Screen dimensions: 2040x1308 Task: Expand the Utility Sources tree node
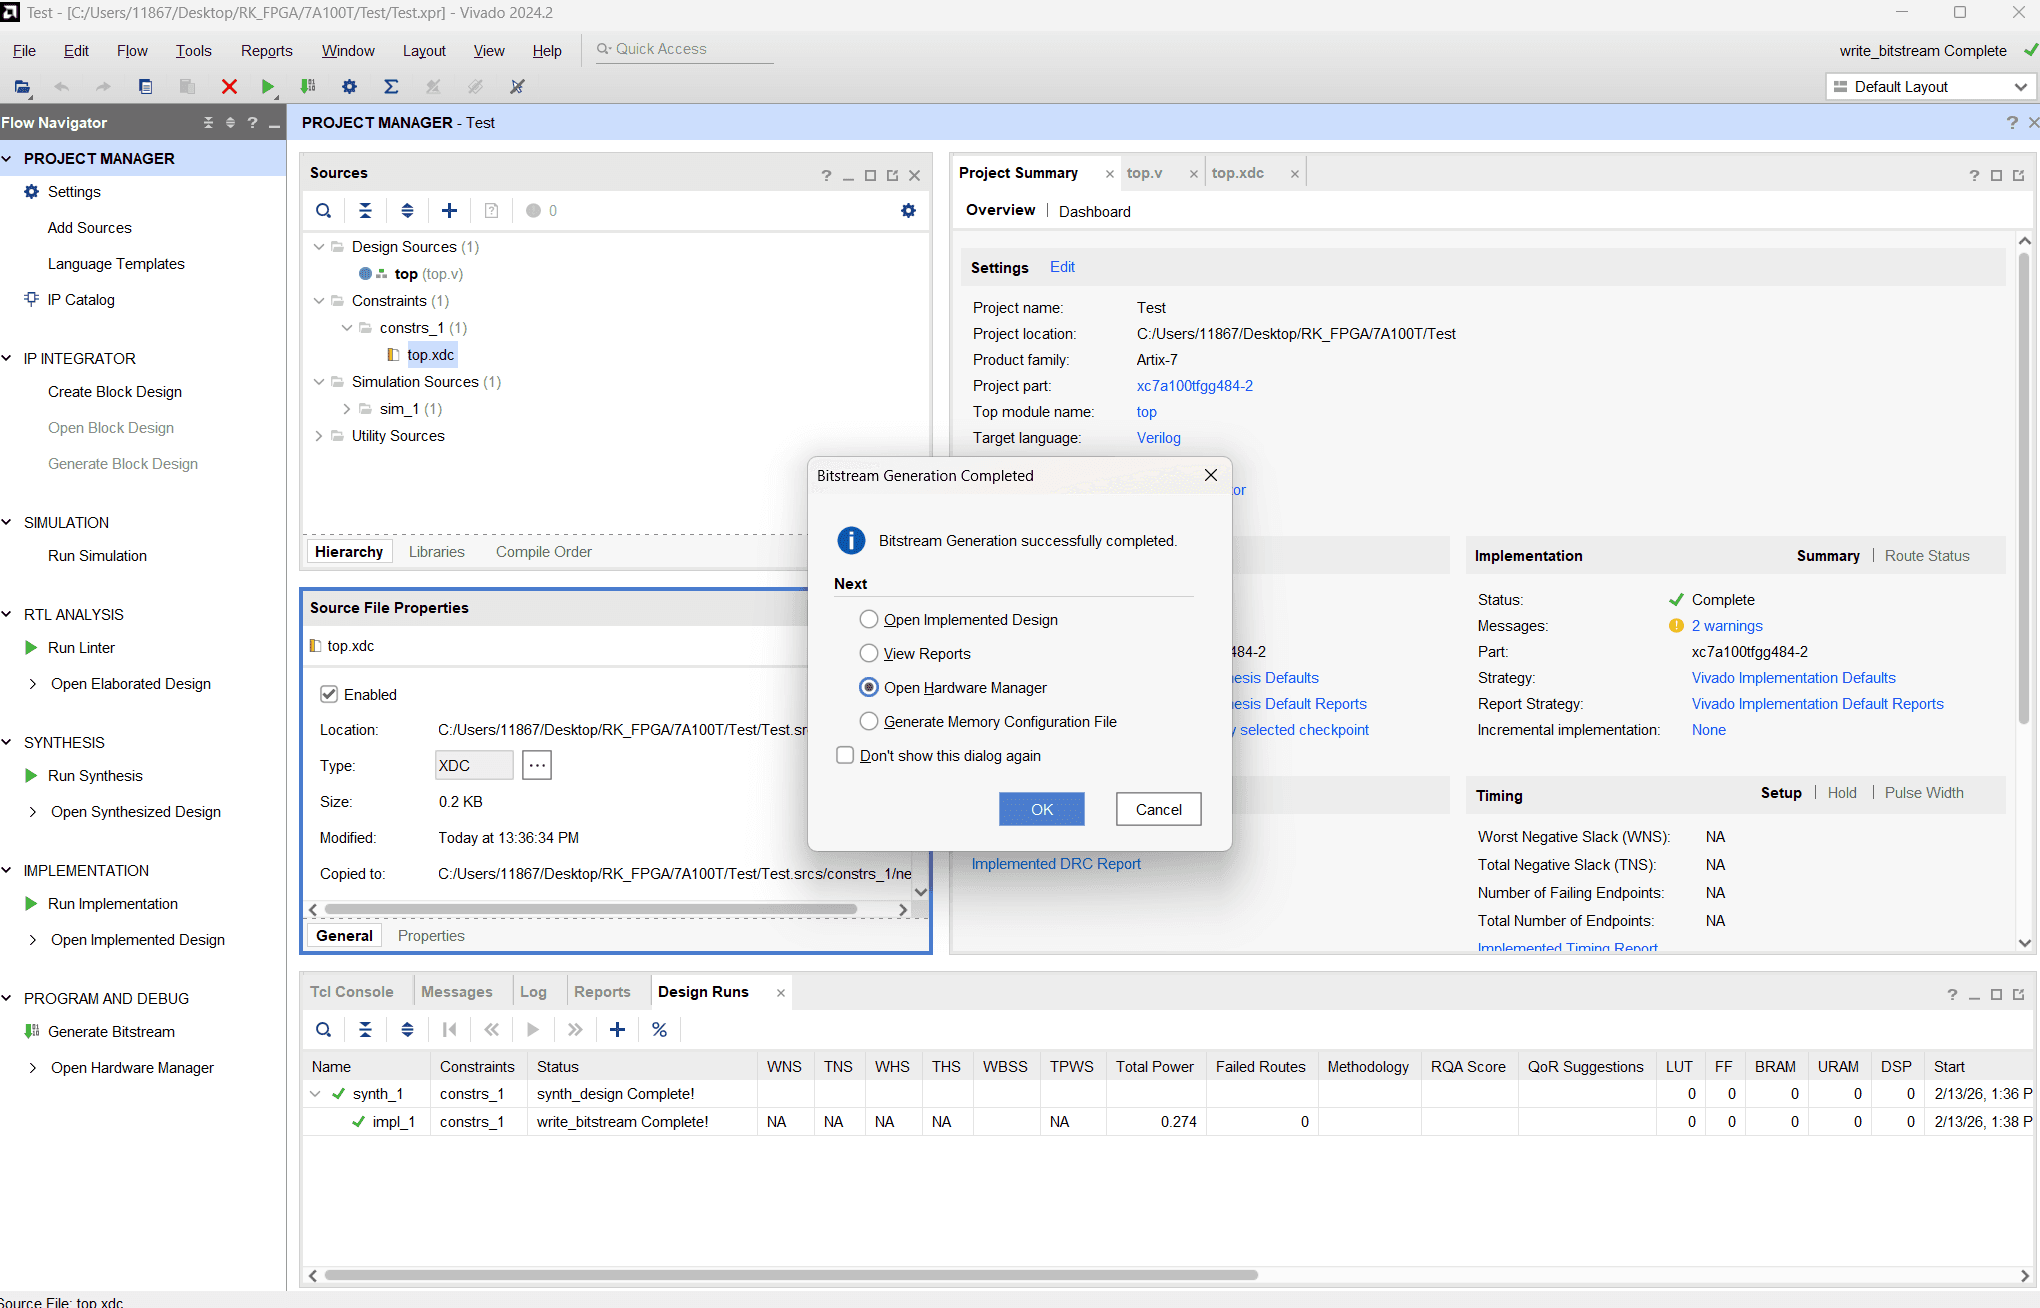[319, 436]
